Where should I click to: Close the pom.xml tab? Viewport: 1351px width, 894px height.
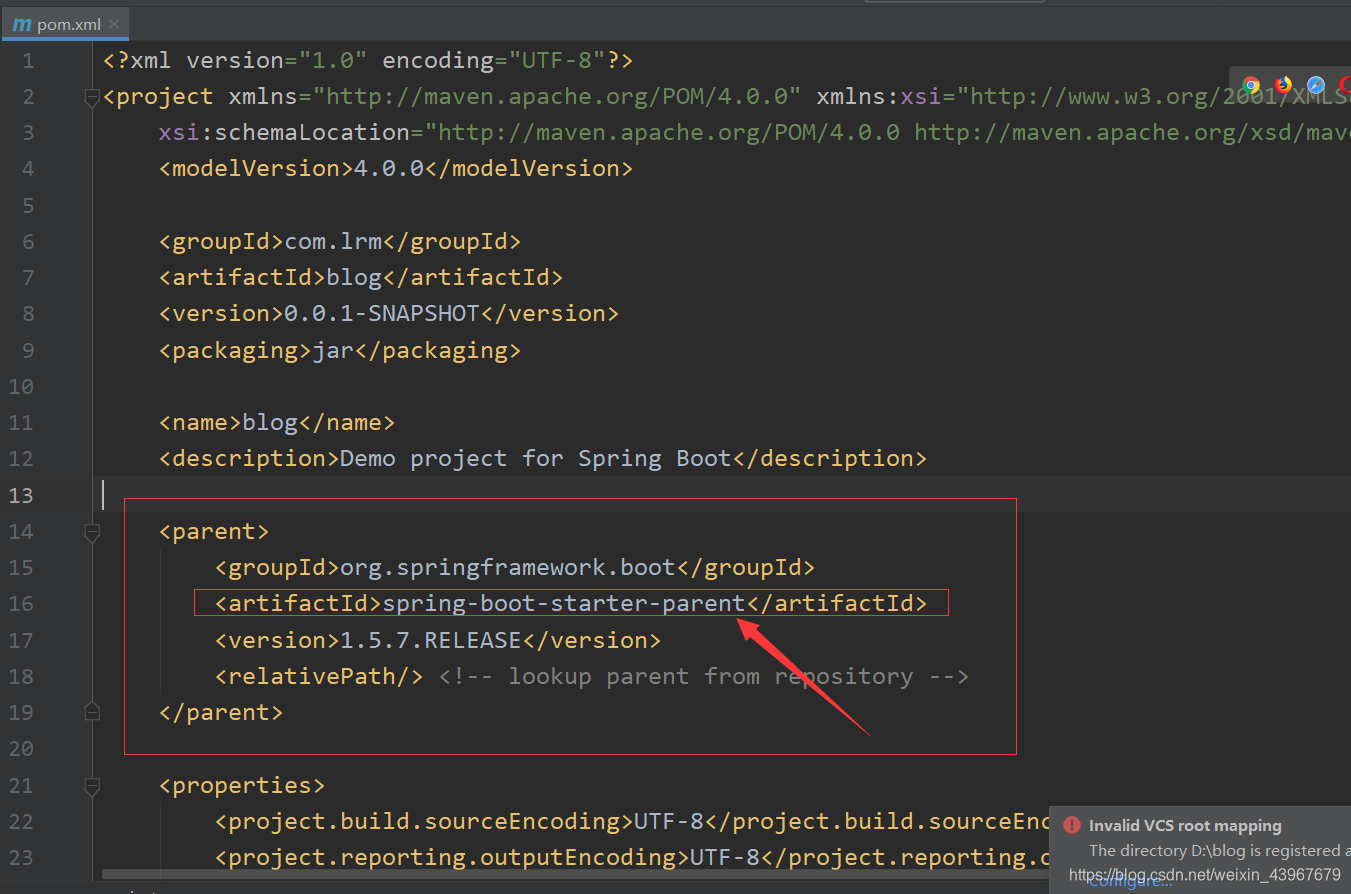(x=114, y=24)
